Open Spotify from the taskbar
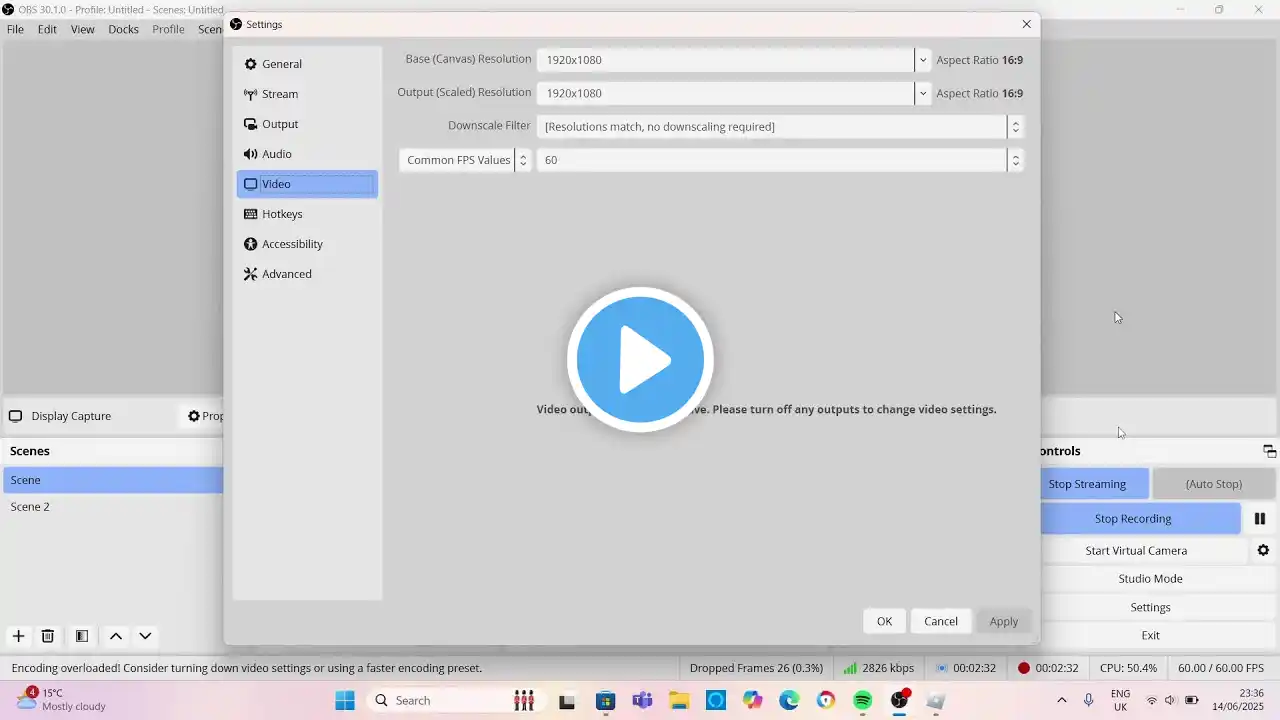The height and width of the screenshot is (720, 1280). click(863, 700)
